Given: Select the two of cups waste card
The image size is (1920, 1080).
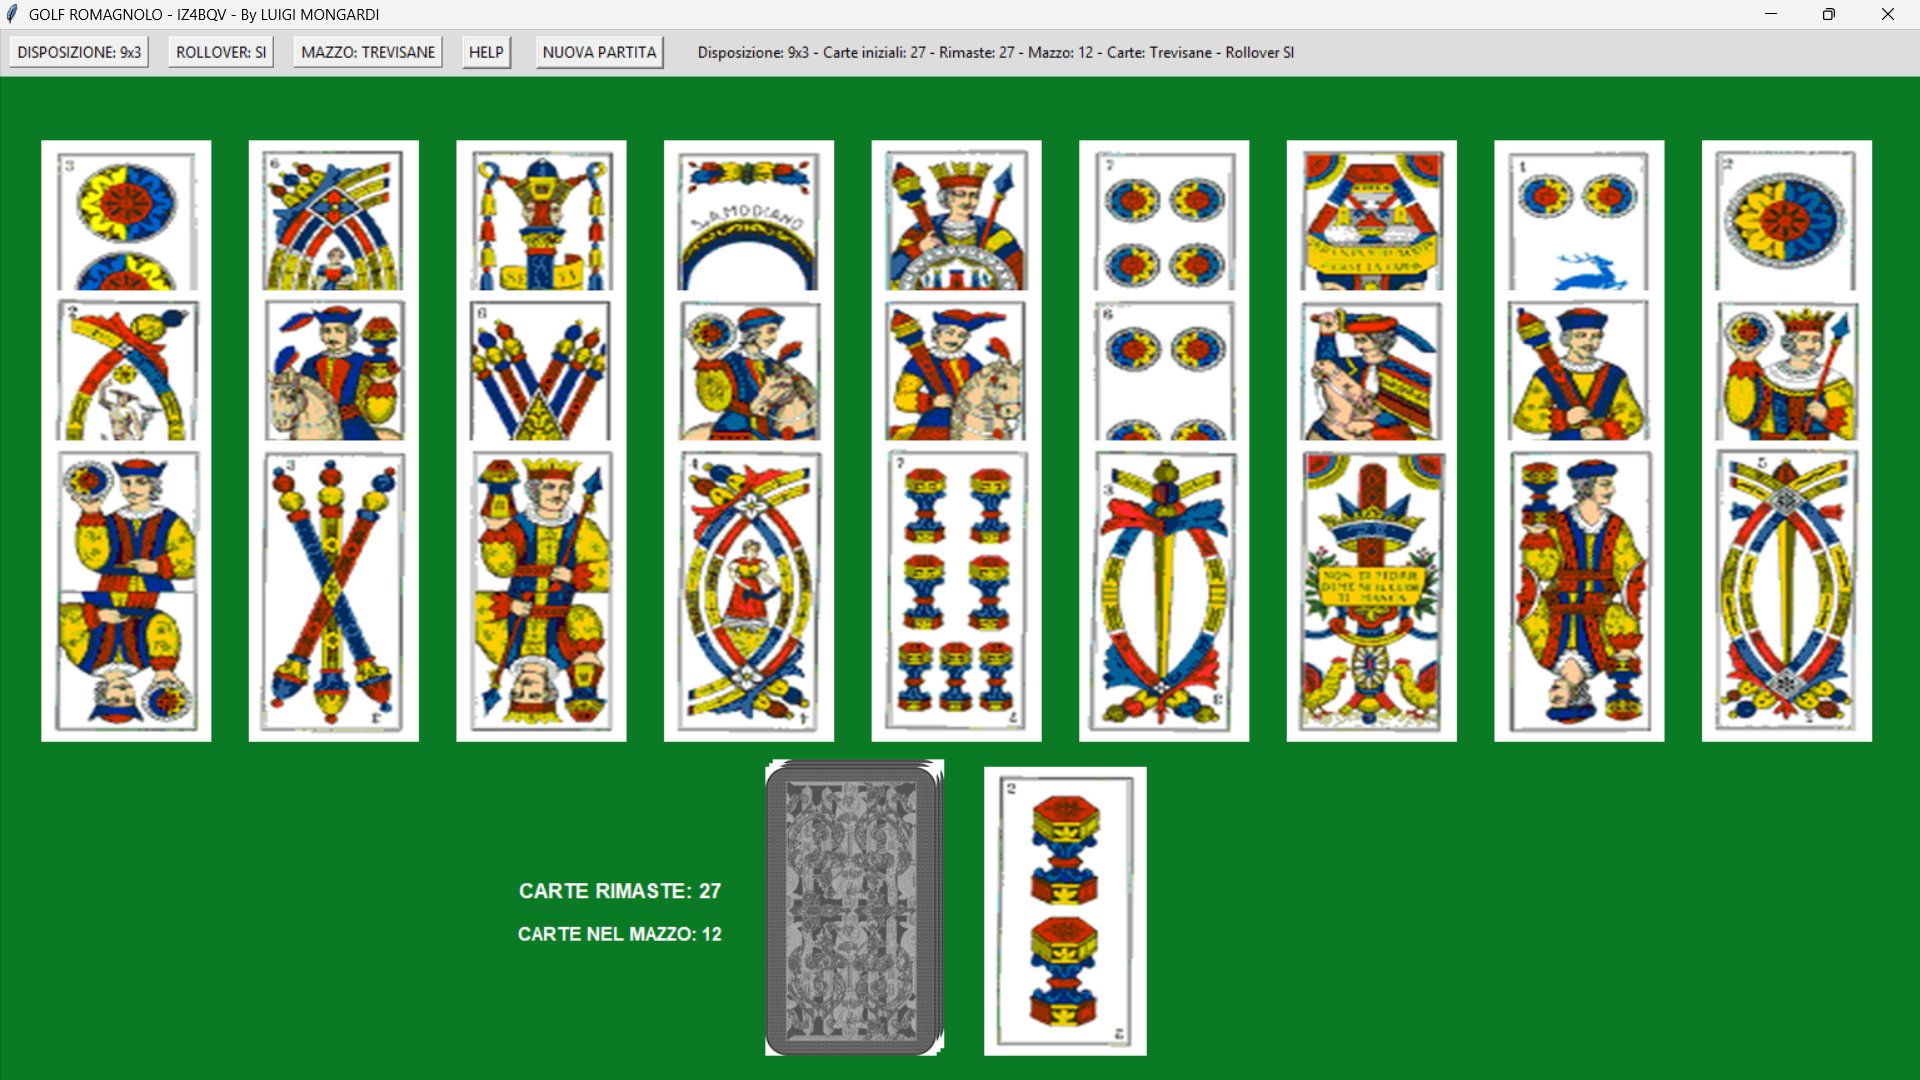Looking at the screenshot, I should coord(1065,911).
